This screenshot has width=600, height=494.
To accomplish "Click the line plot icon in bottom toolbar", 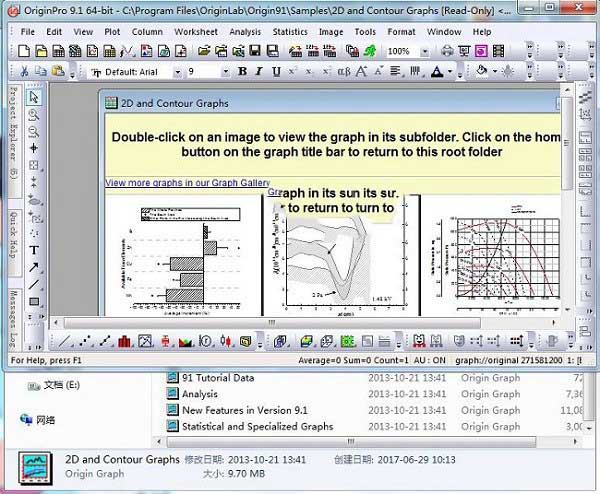I will [x=68, y=341].
